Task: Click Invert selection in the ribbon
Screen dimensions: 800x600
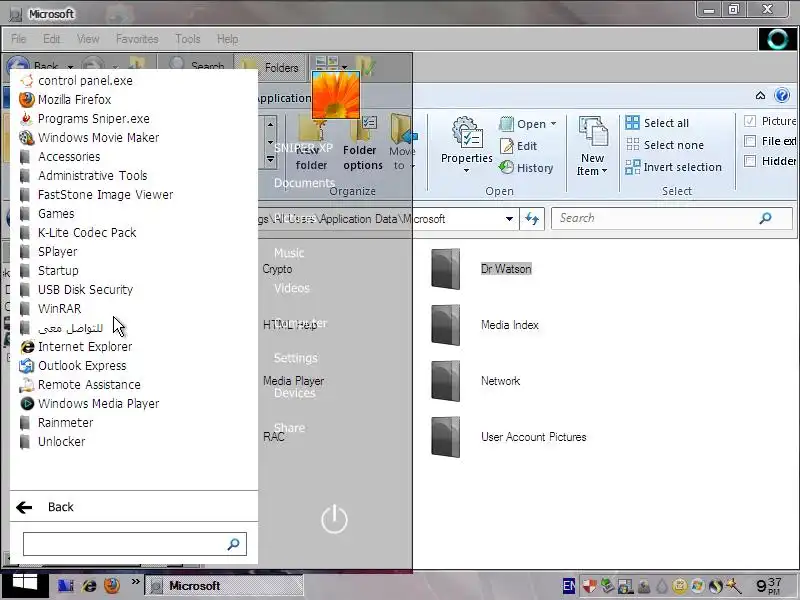Action: click(673, 167)
